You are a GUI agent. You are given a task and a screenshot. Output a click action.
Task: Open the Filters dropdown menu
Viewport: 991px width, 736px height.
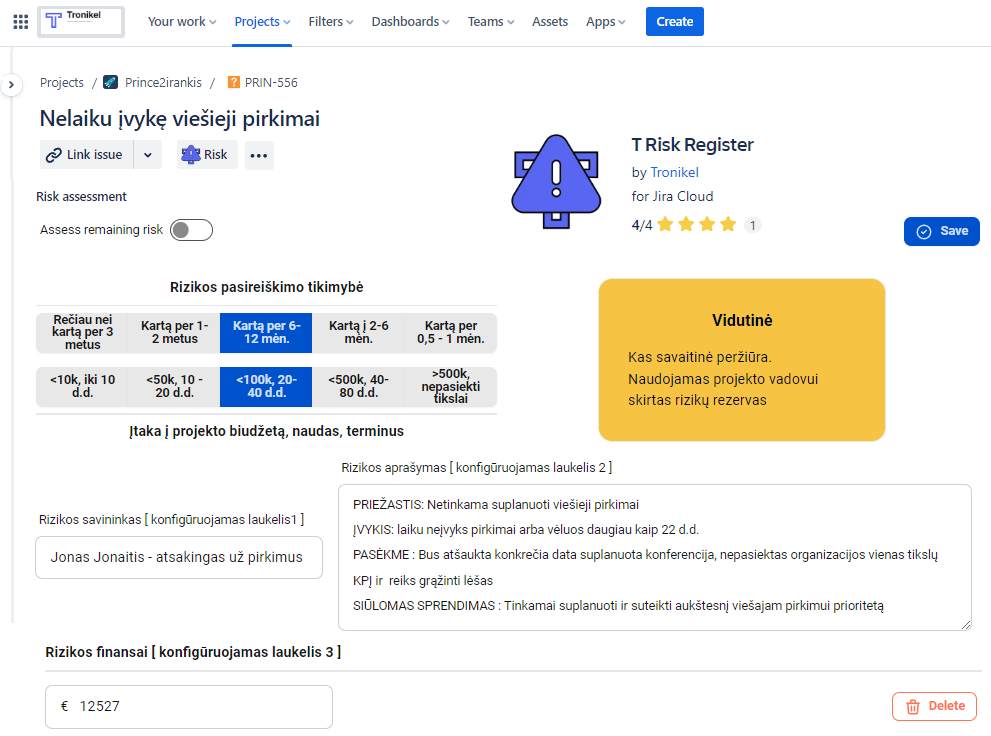click(331, 22)
